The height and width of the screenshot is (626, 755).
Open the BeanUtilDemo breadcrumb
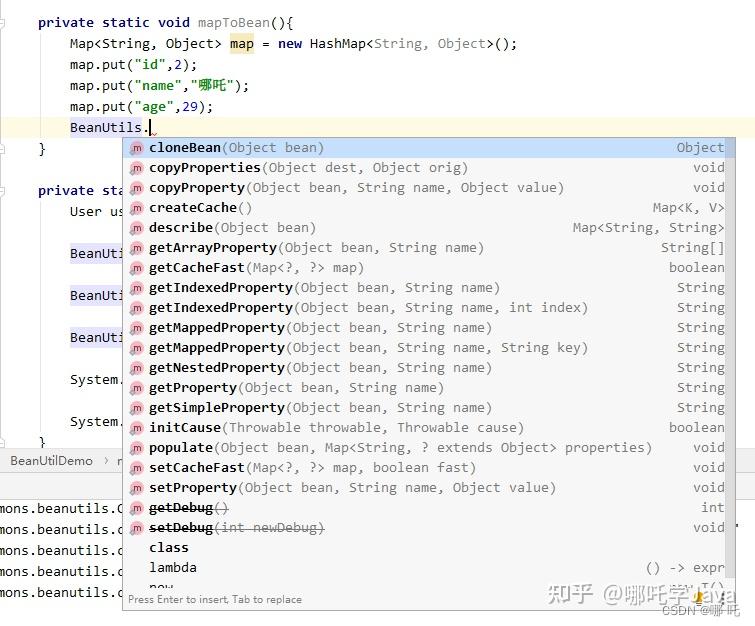click(51, 461)
